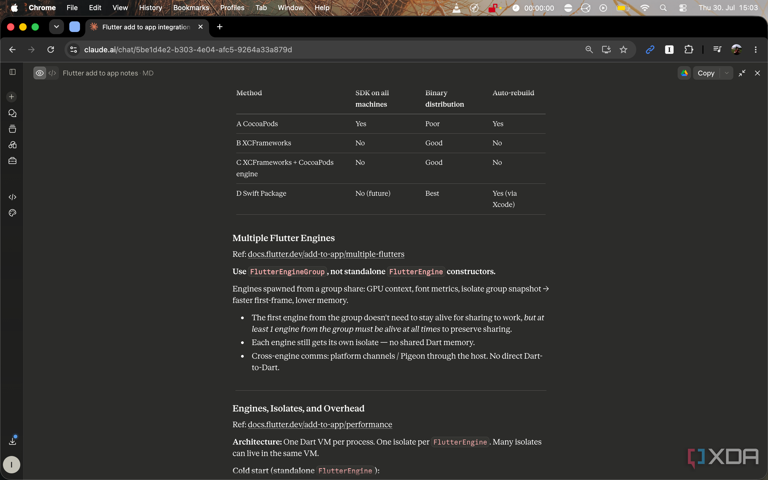The width and height of the screenshot is (768, 480).
Task: Start a new chat with plus icon
Action: click(x=12, y=97)
